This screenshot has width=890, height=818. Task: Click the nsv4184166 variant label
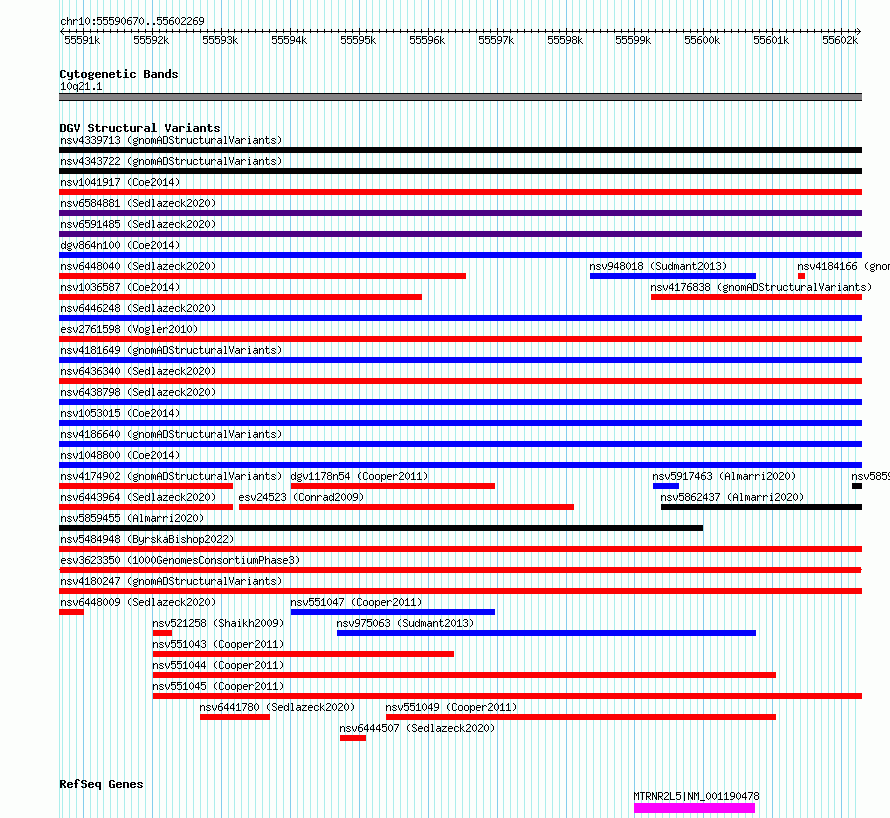pos(843,266)
